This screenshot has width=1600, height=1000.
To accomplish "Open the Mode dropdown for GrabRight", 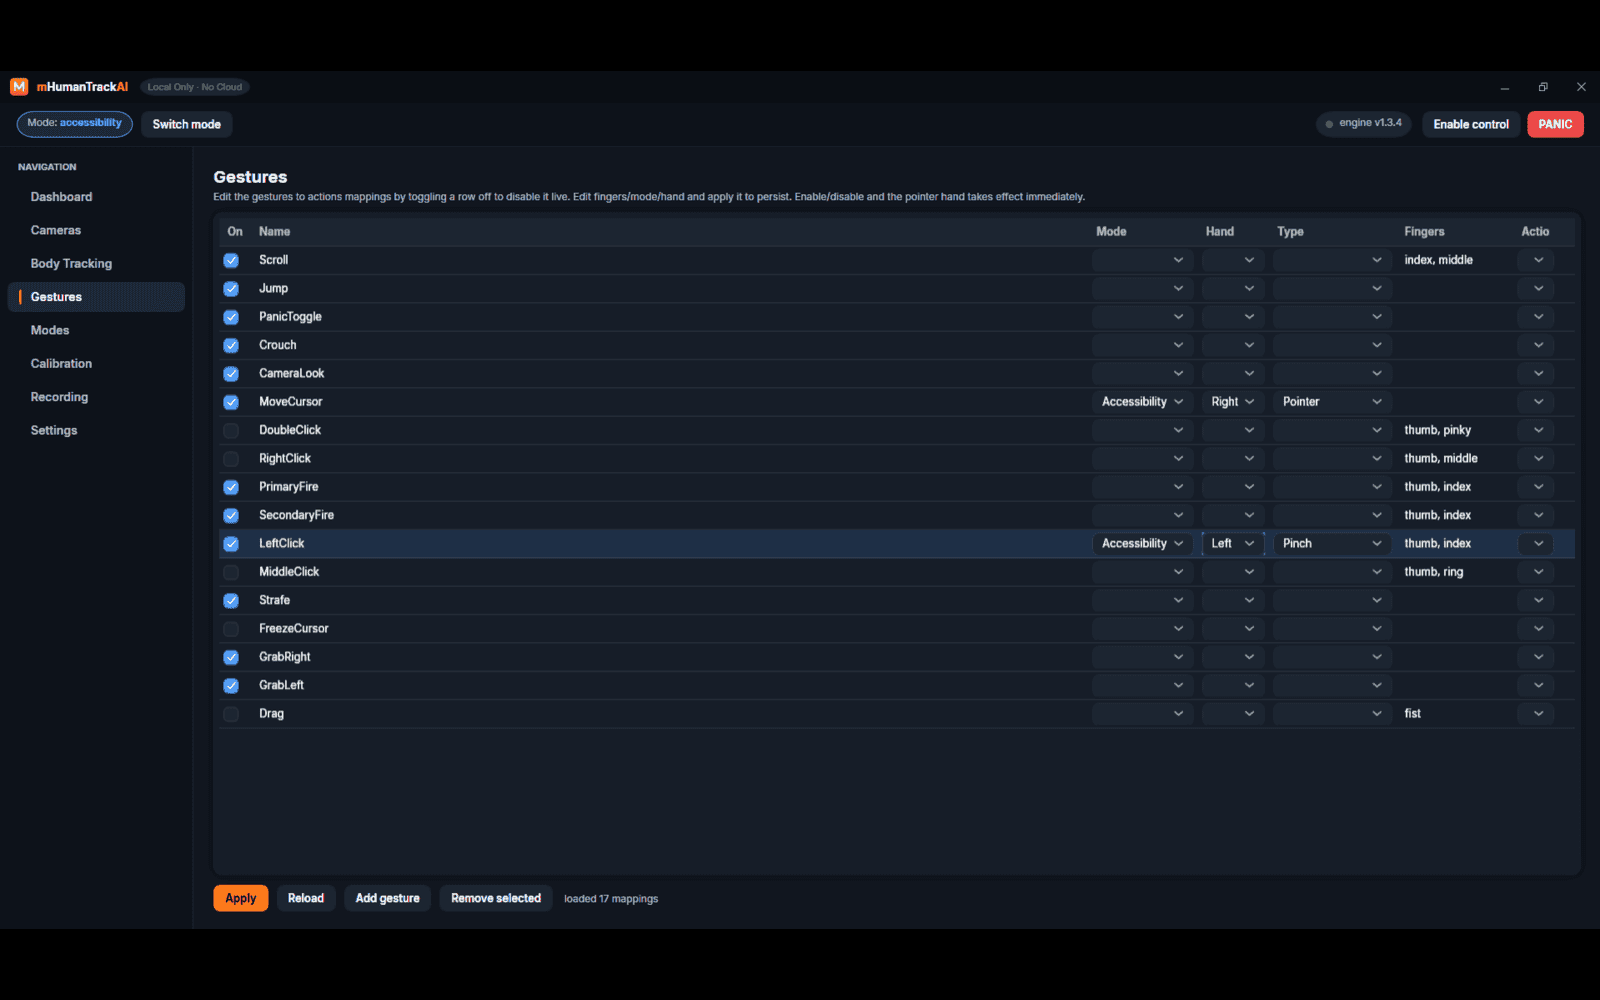I will click(1142, 657).
